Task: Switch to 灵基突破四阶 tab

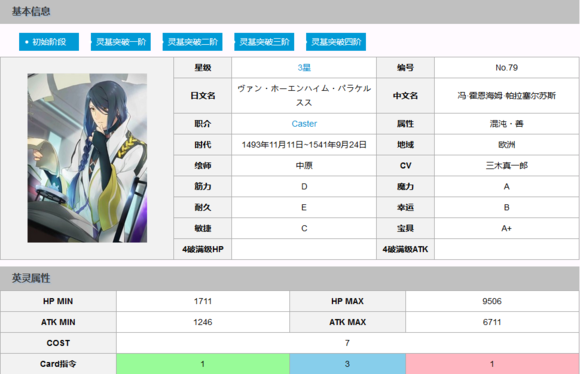Action: coord(336,42)
